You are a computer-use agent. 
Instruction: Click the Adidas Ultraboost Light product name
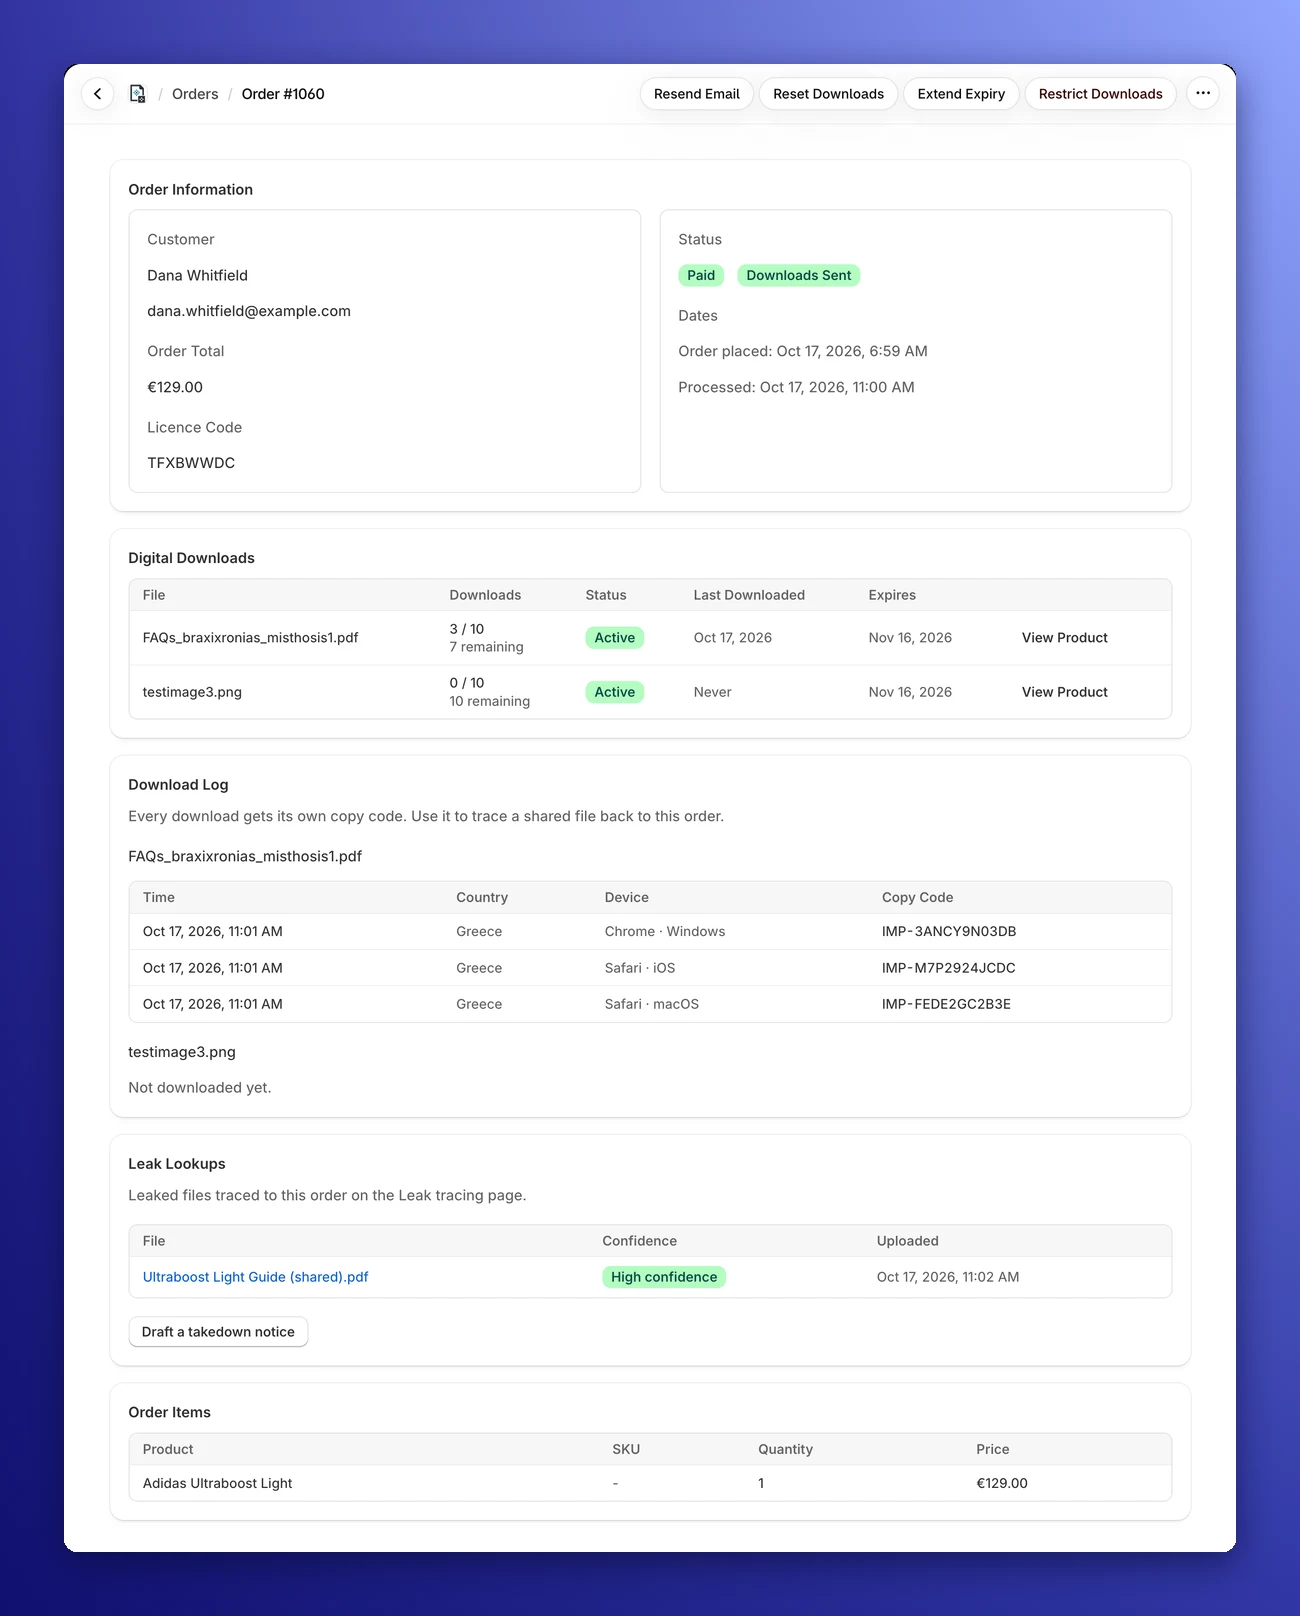tap(218, 1484)
